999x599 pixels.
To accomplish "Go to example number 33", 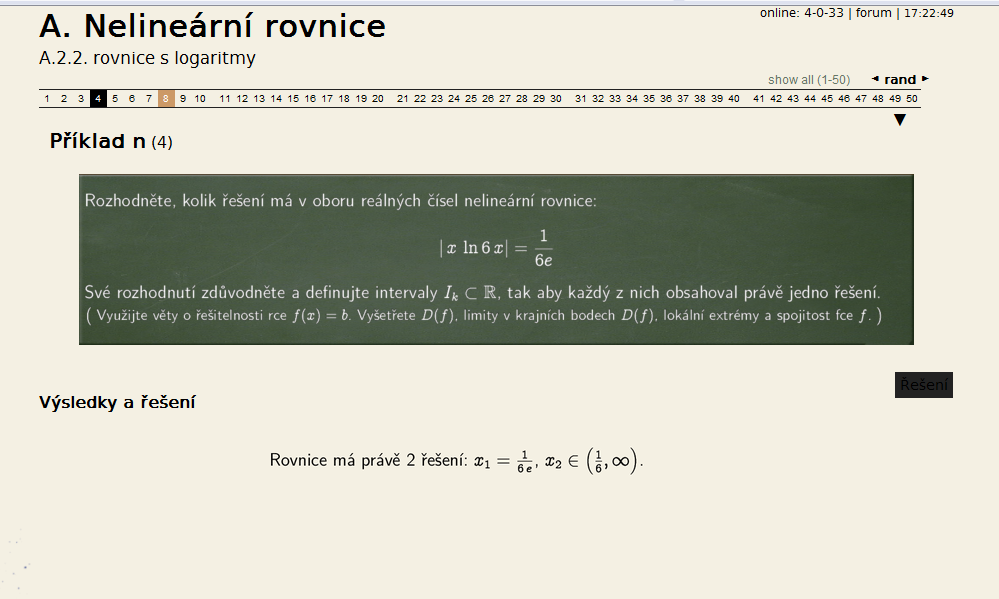I will point(615,98).
